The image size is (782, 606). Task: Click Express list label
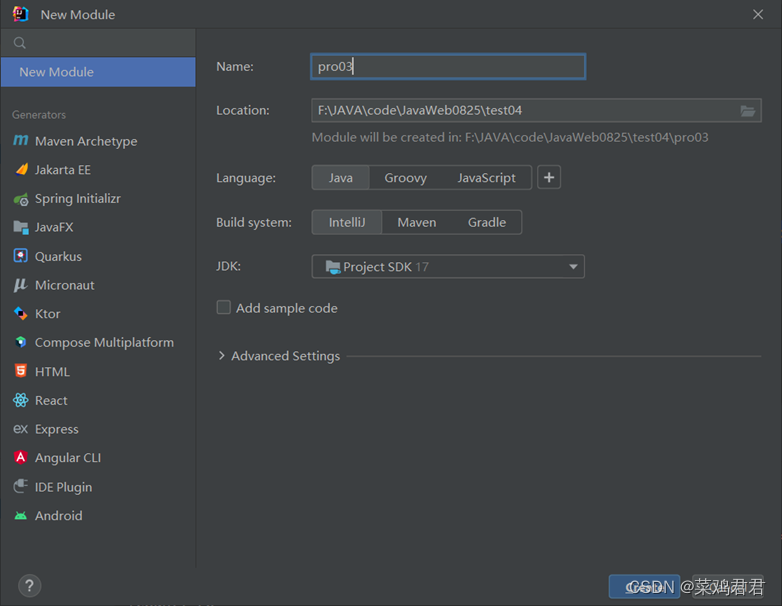(57, 429)
